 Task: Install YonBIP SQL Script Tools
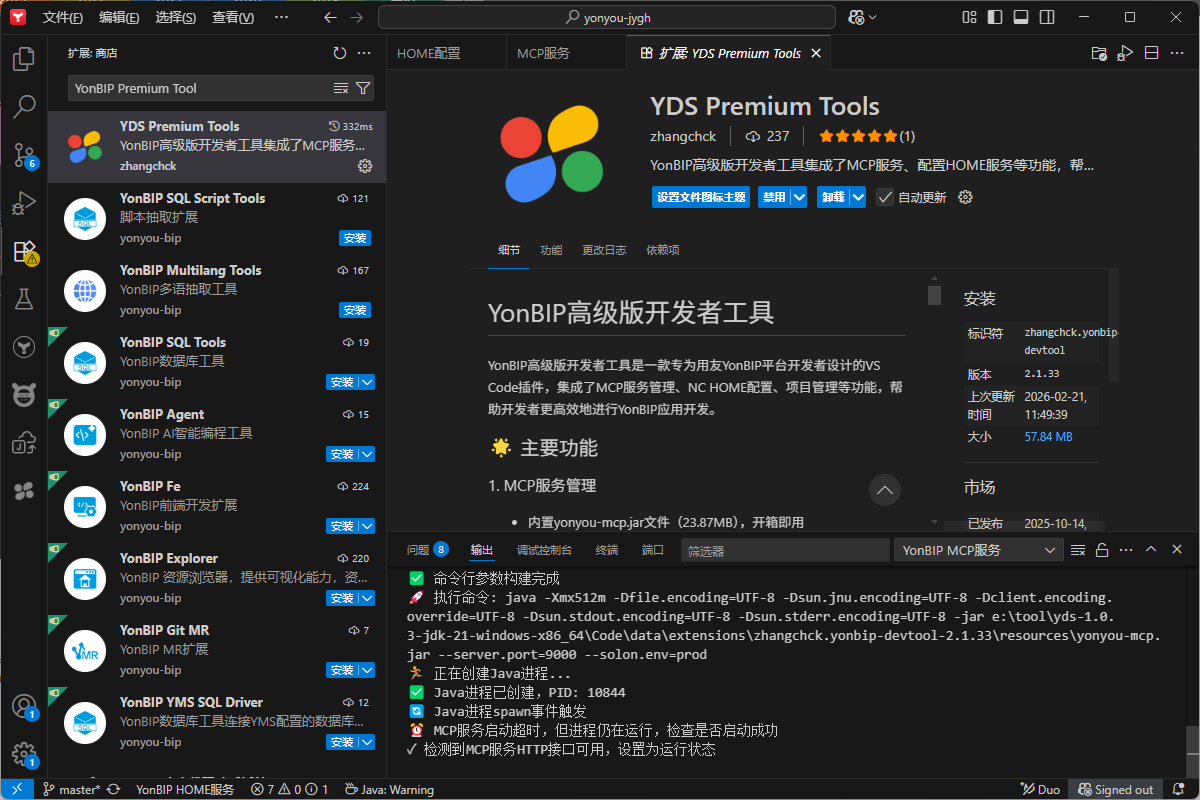[355, 238]
